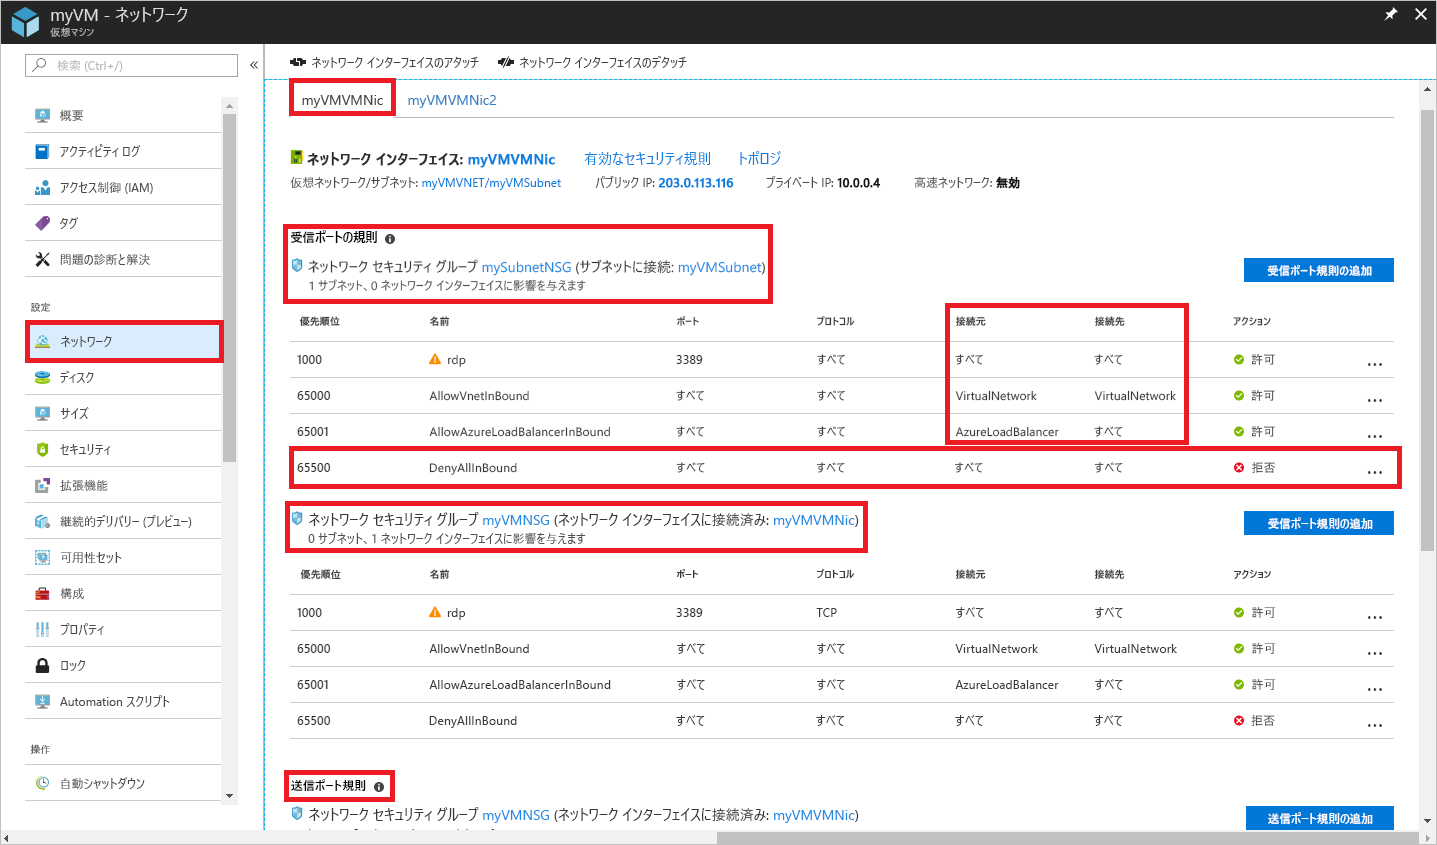The image size is (1437, 845).
Task: Open the mySubnetNSG link
Action: pos(526,267)
